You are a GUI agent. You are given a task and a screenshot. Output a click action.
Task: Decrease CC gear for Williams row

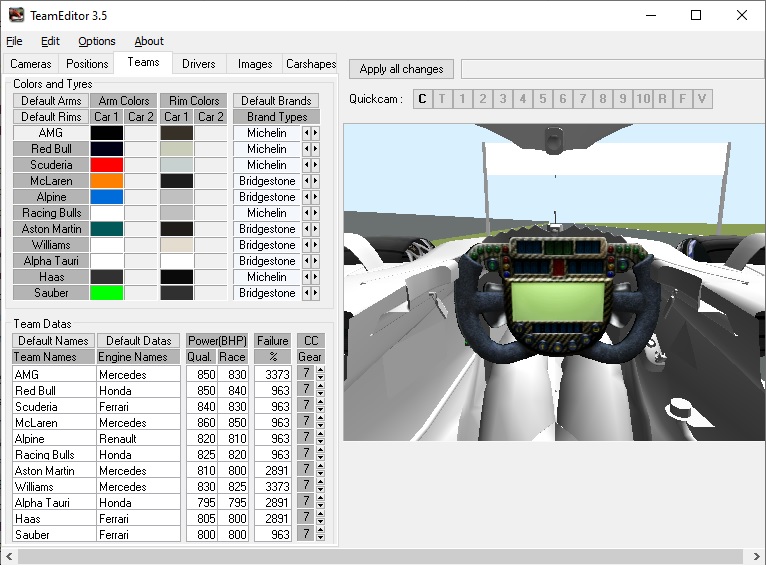[x=320, y=490]
